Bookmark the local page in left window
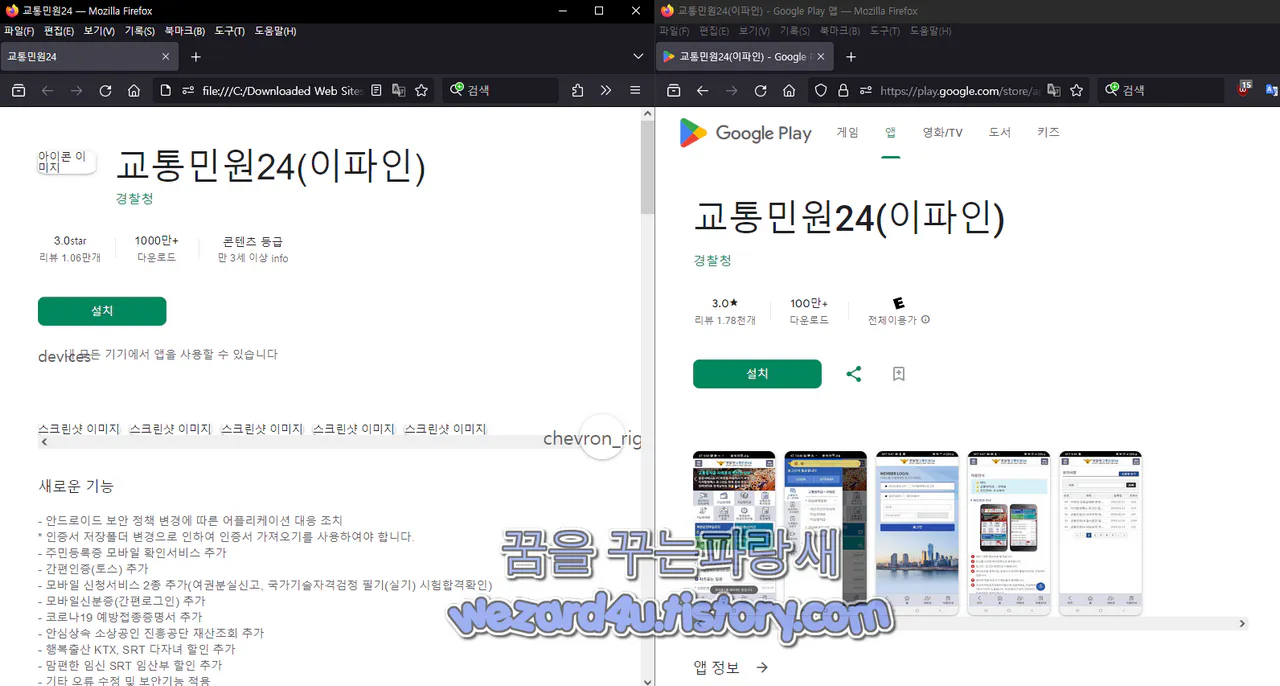 [x=422, y=90]
